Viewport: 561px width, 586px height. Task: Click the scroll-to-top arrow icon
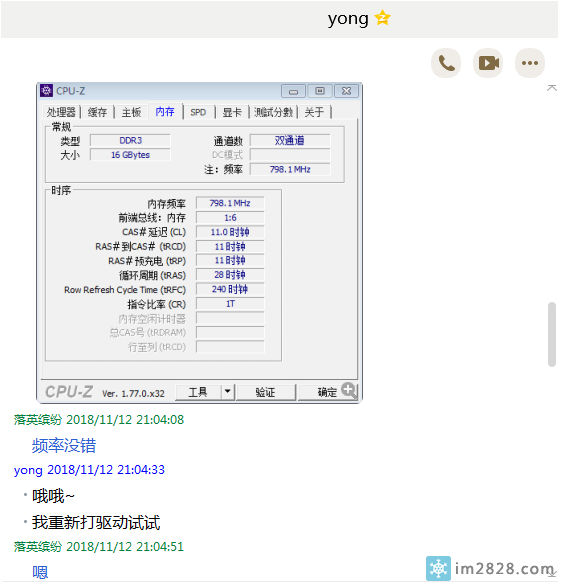click(x=552, y=88)
